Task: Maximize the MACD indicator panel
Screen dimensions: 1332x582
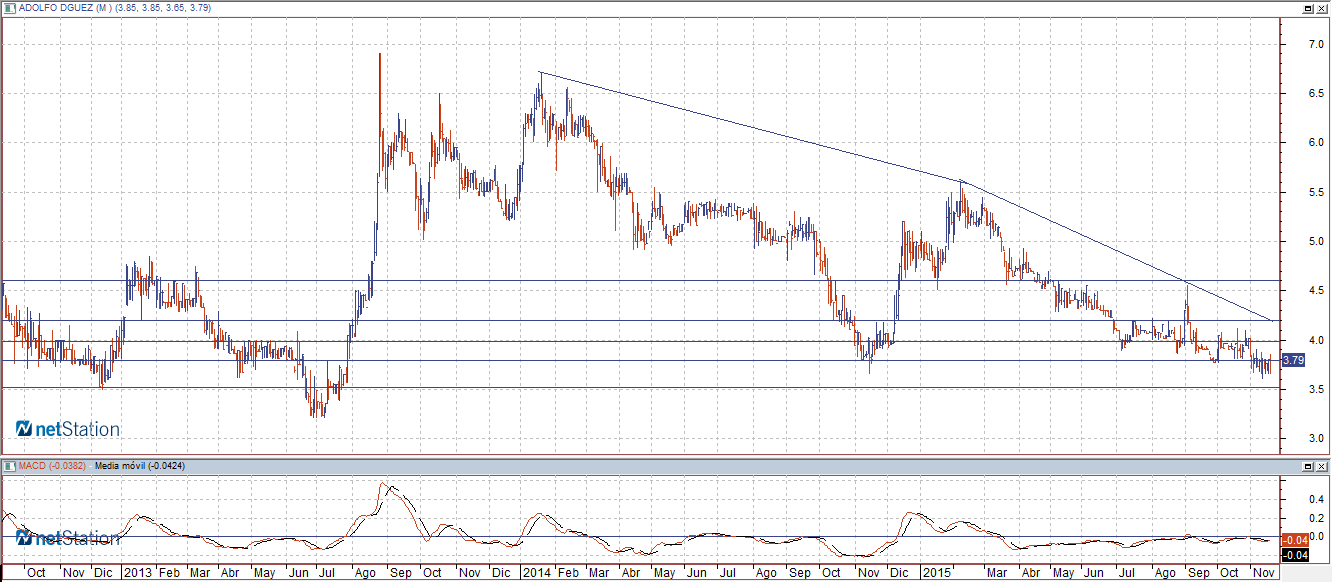Action: 1308,467
